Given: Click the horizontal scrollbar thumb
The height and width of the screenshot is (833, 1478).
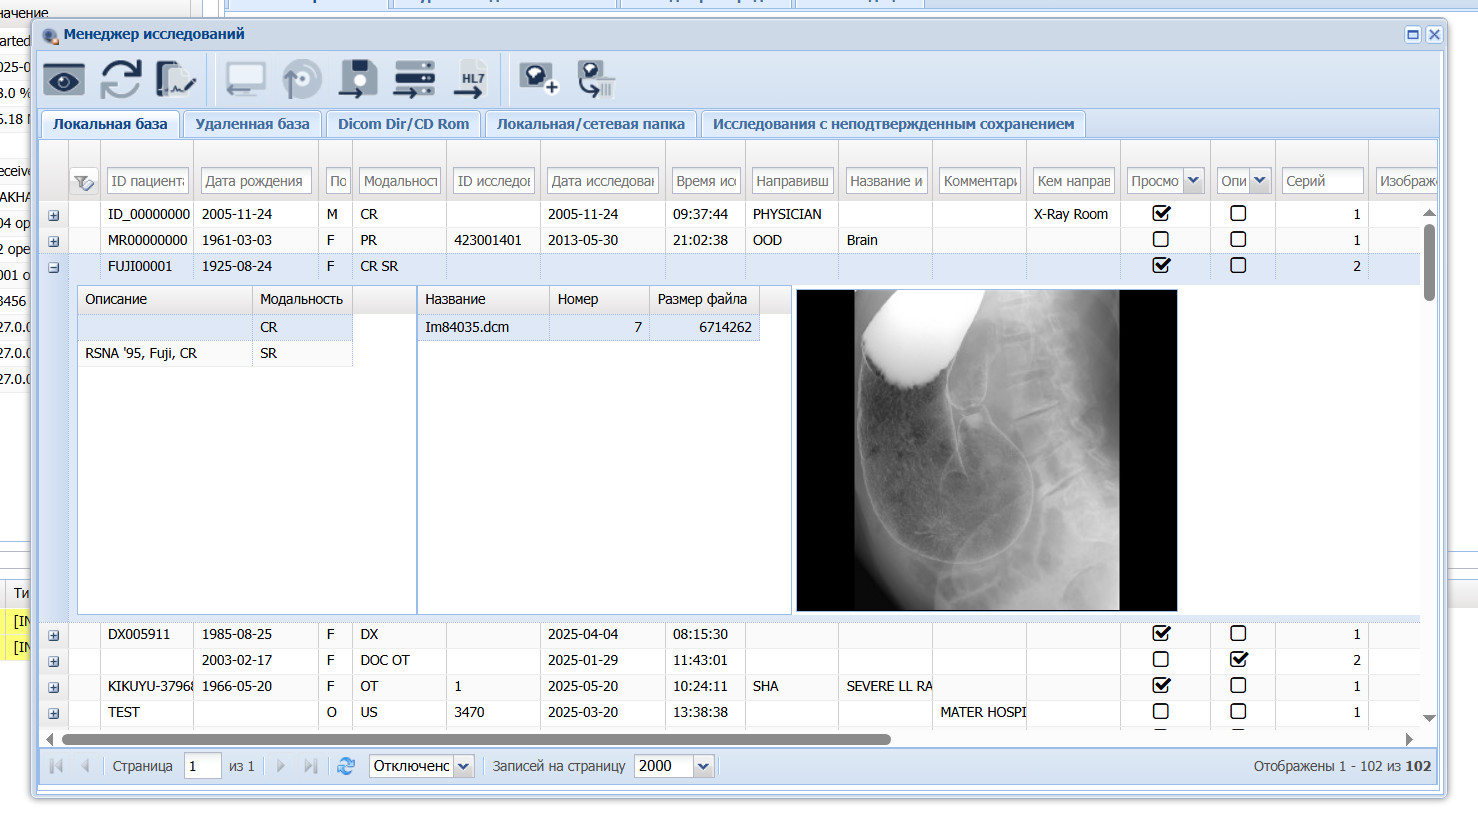Looking at the screenshot, I should [476, 740].
